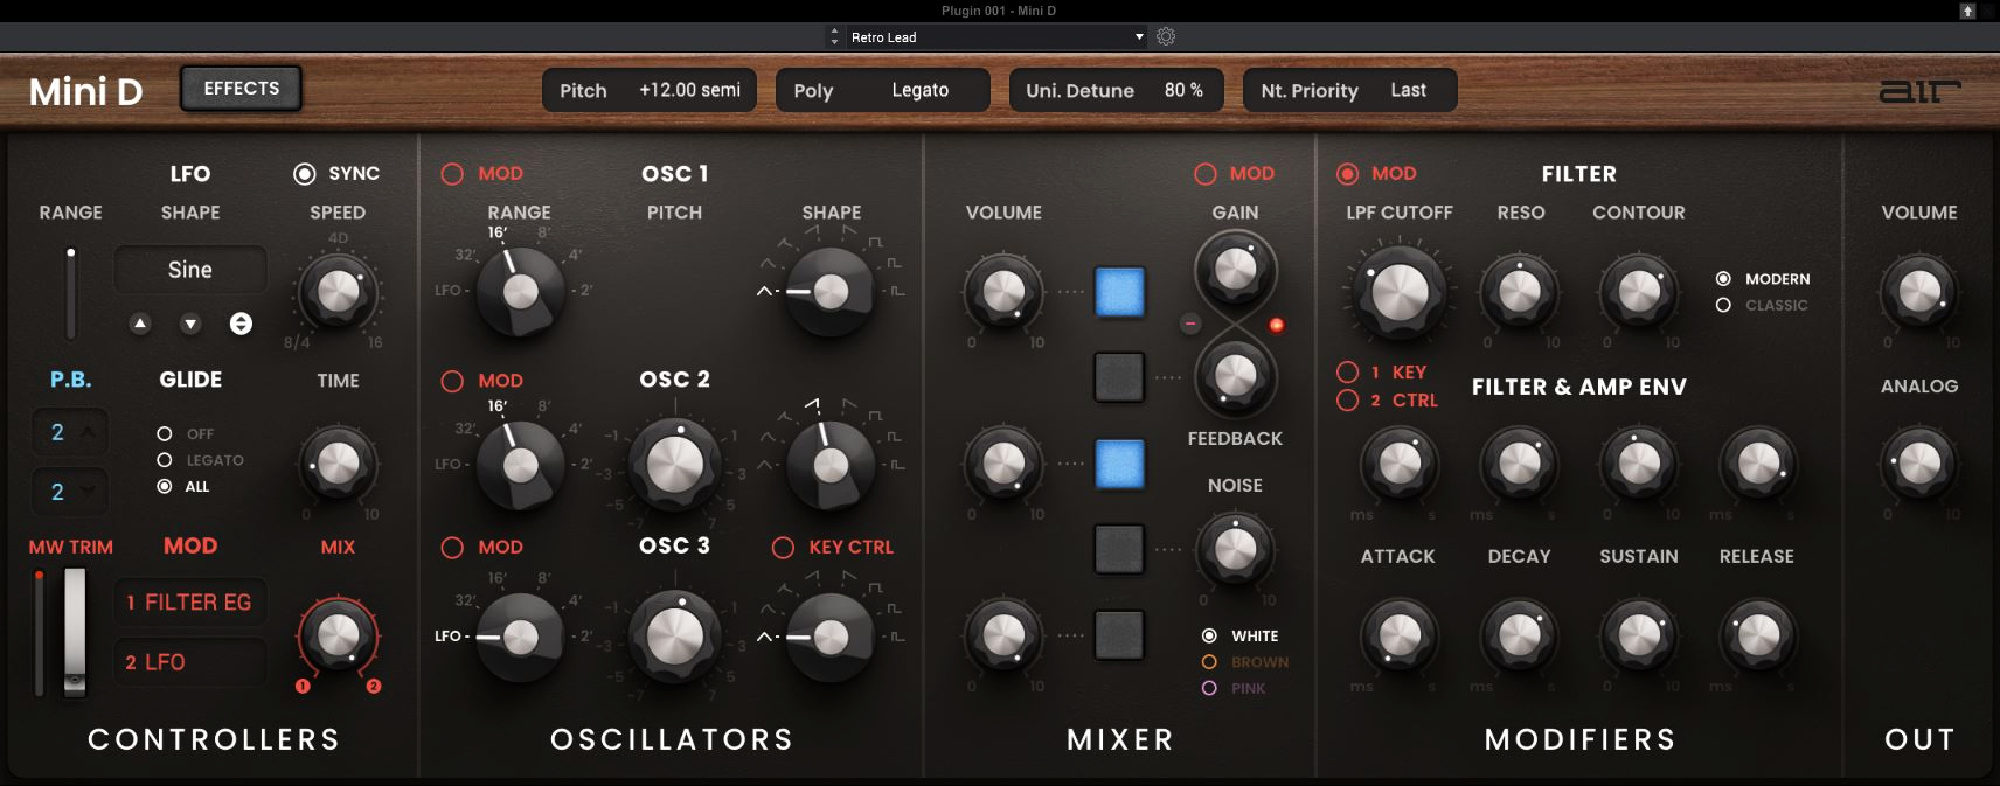Click the FEEDBACK knob
The width and height of the screenshot is (2000, 786).
tap(1235, 377)
